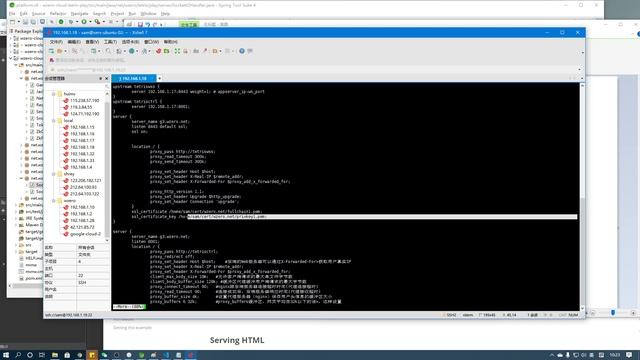Open the third (View) menu in Xshell

click(x=92, y=42)
